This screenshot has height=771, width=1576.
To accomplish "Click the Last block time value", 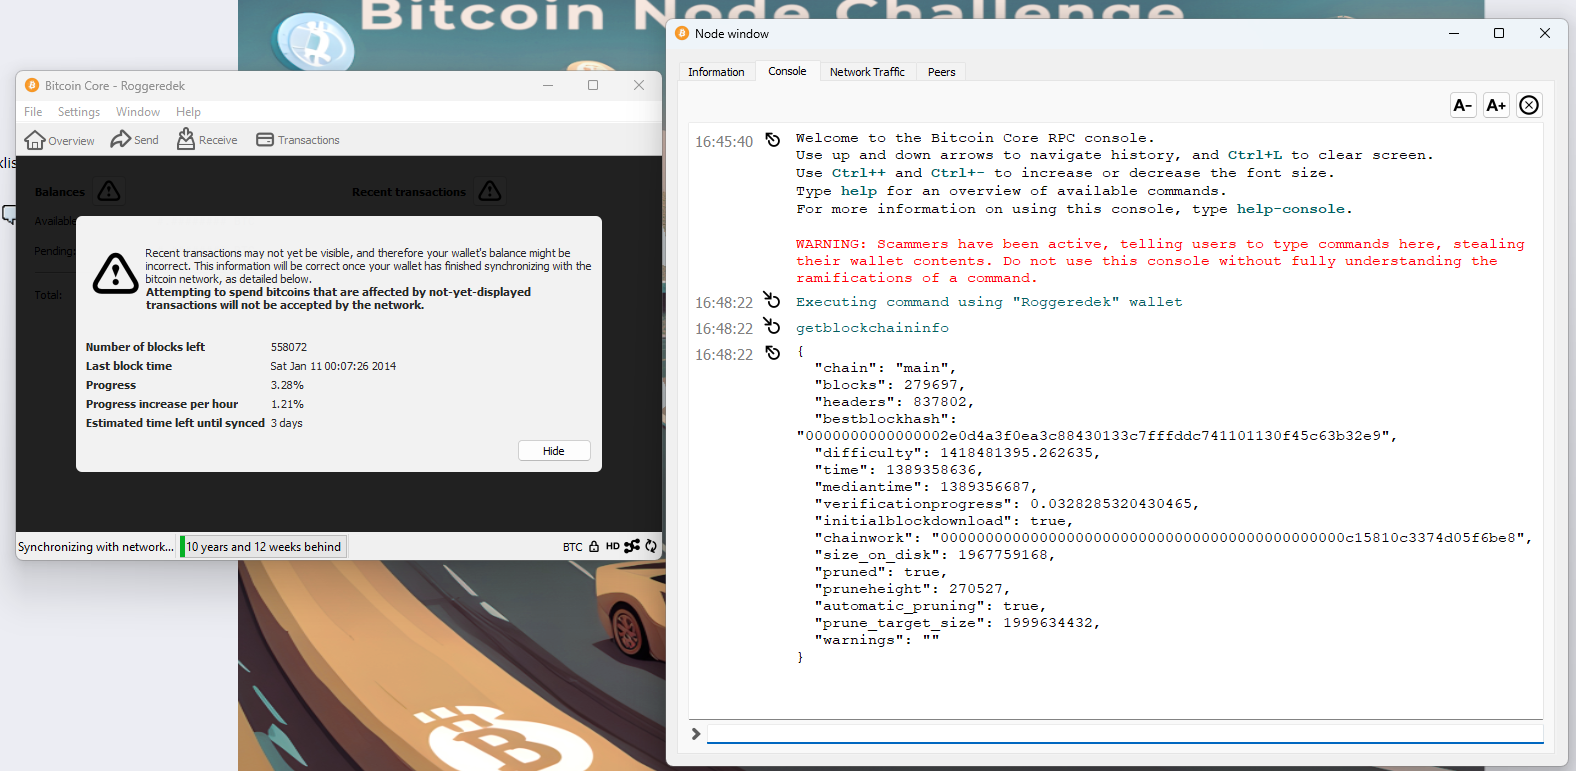I will tap(333, 366).
